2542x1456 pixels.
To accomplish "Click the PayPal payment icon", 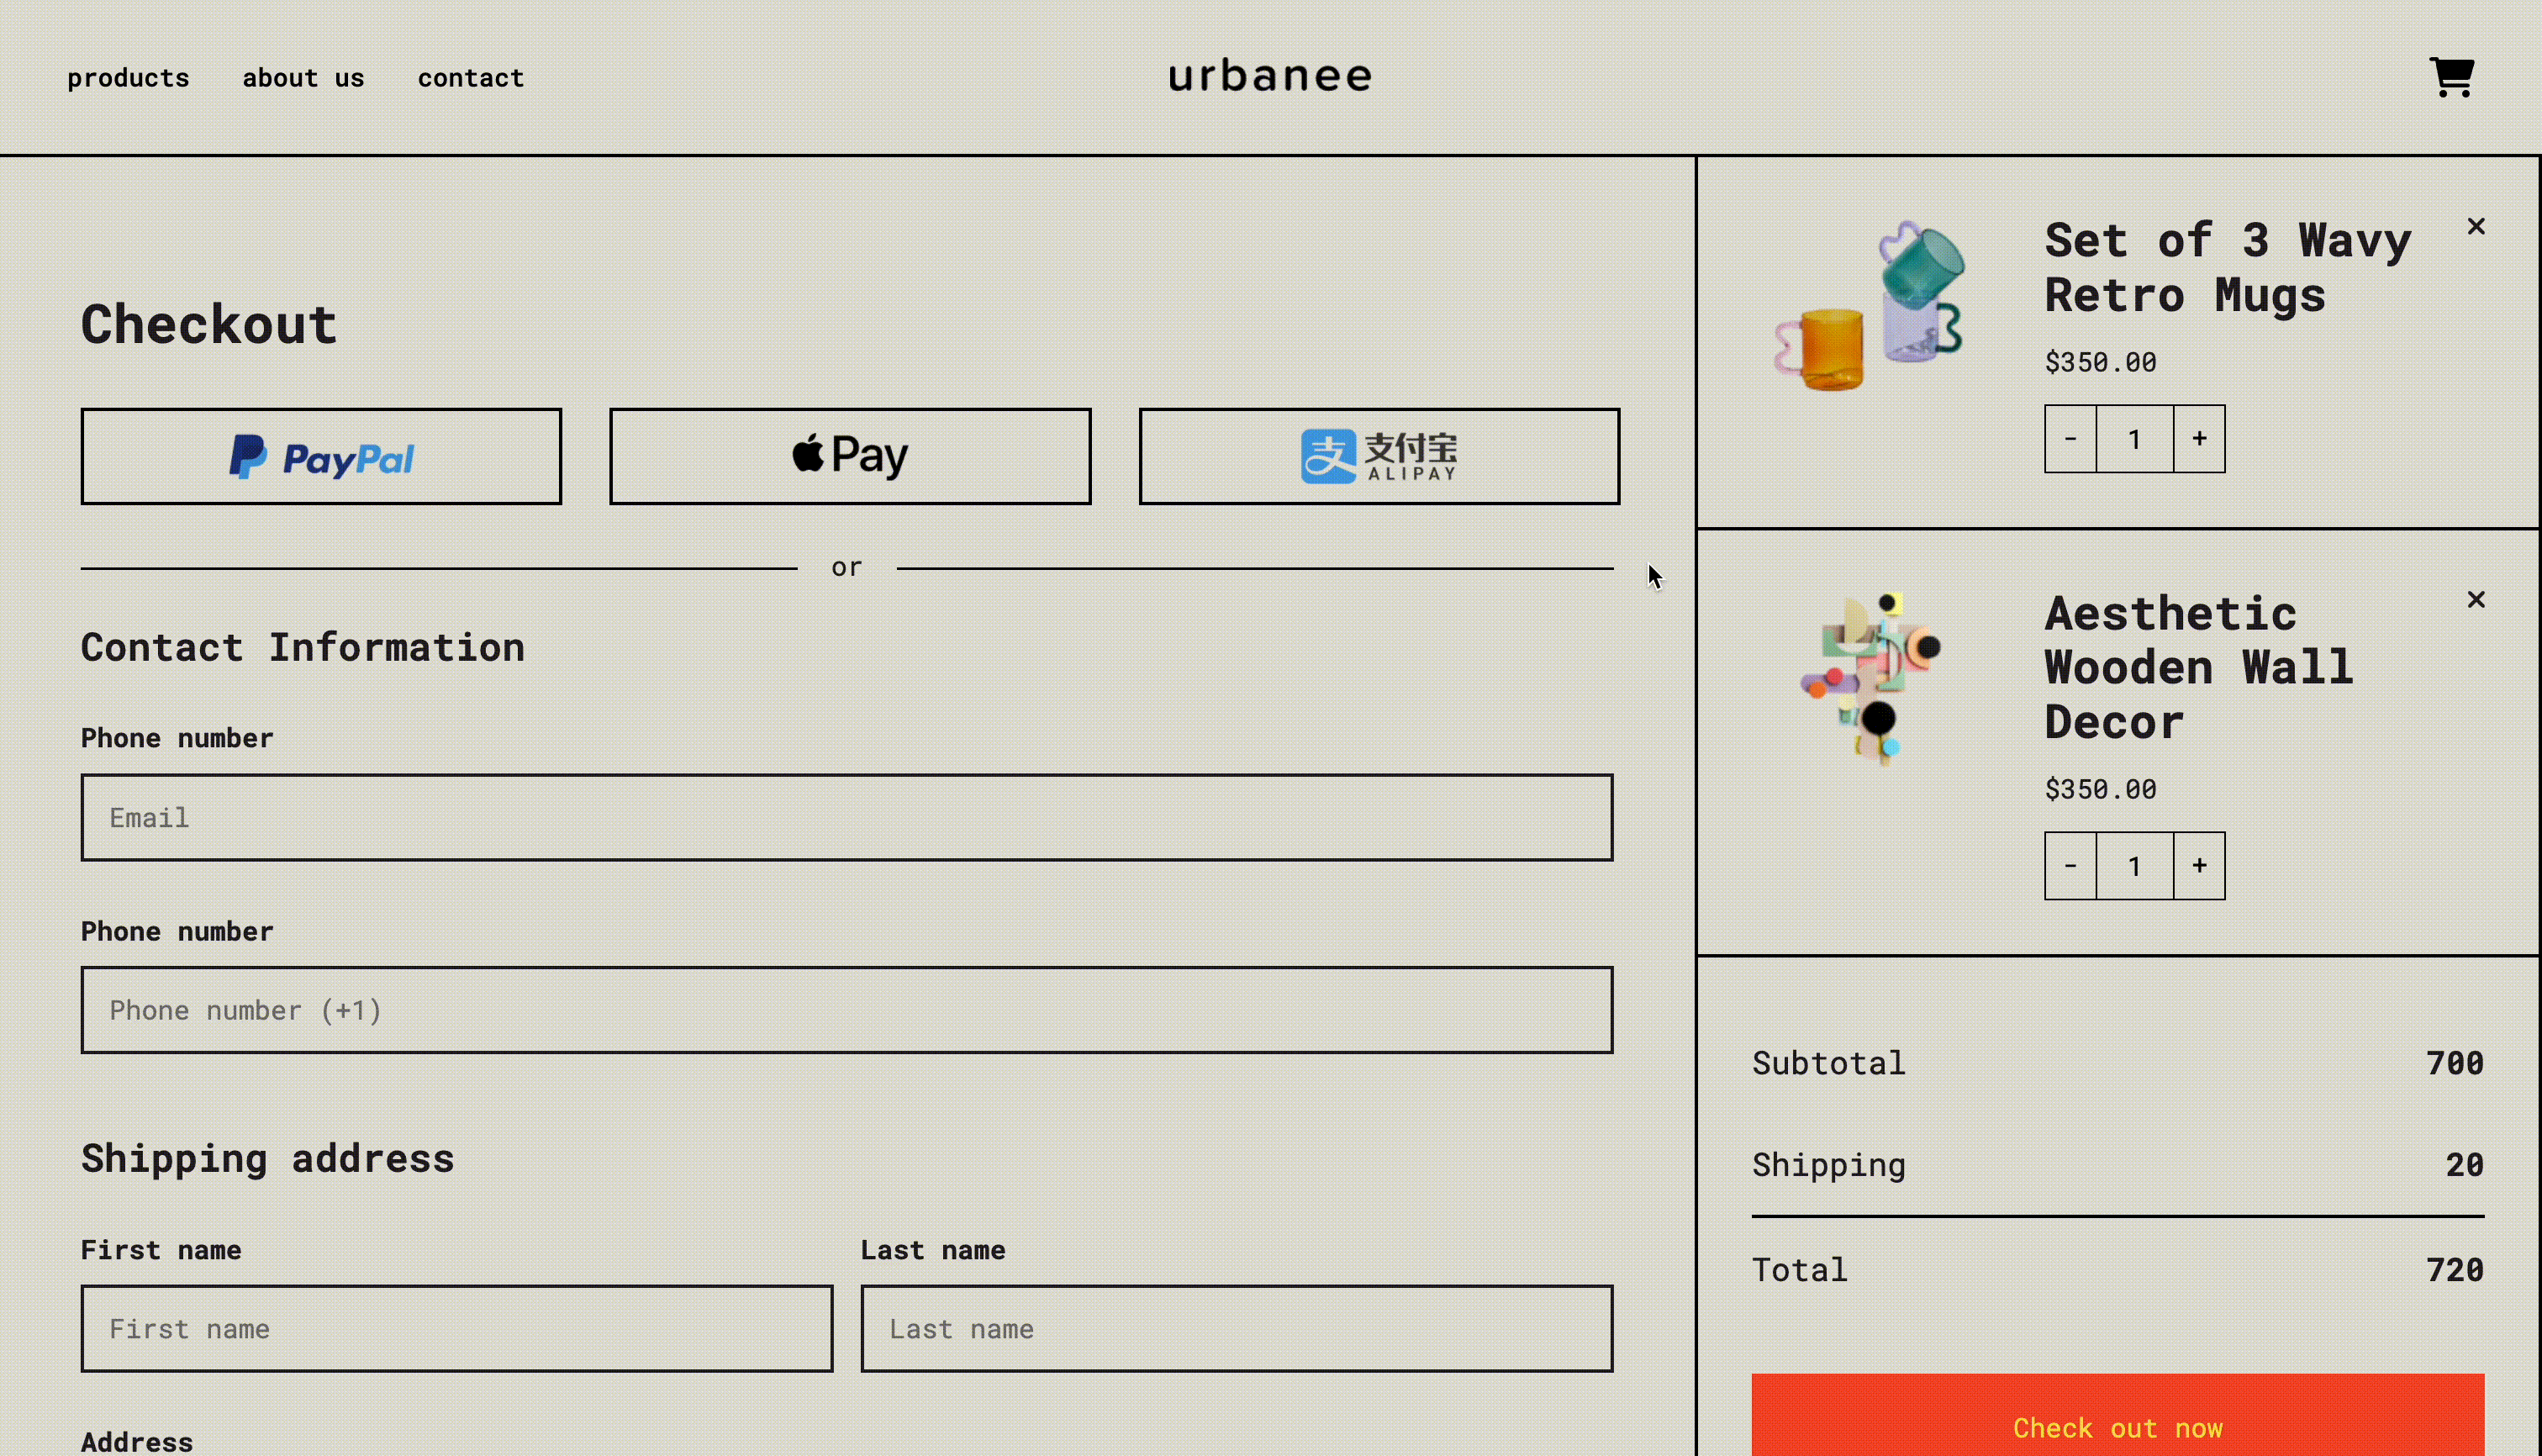I will (319, 456).
